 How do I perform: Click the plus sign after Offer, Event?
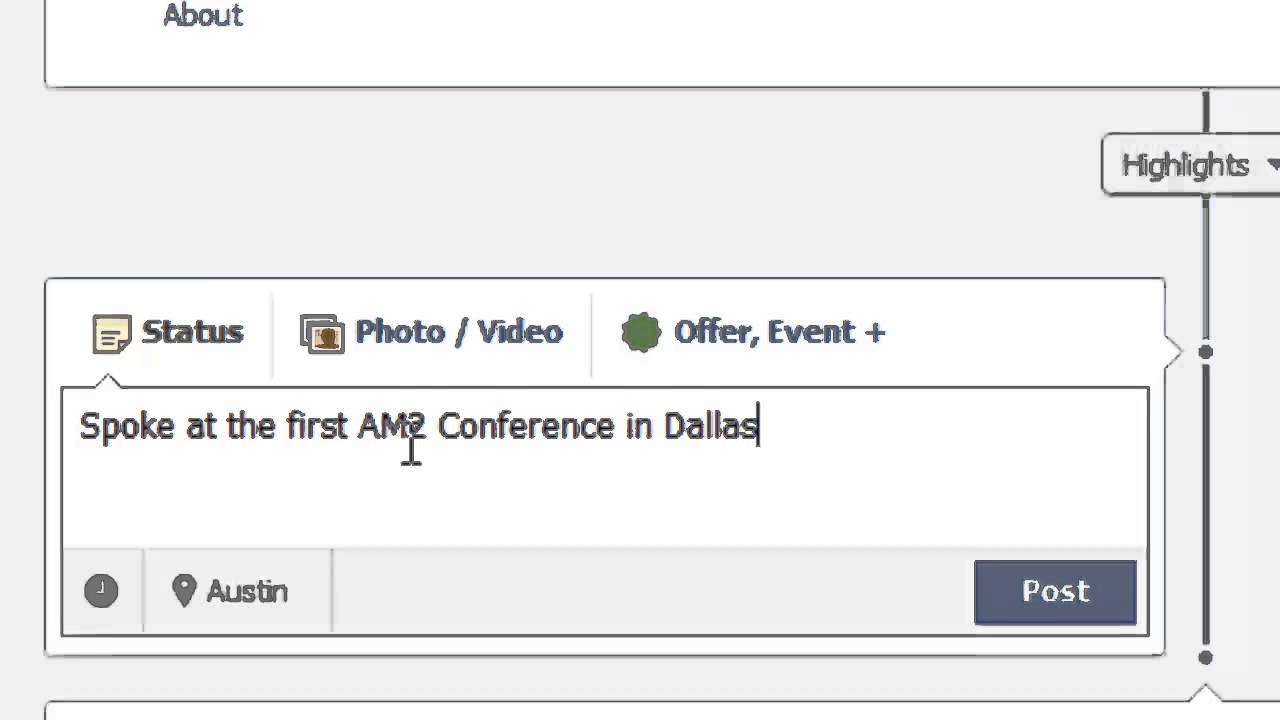tap(875, 332)
